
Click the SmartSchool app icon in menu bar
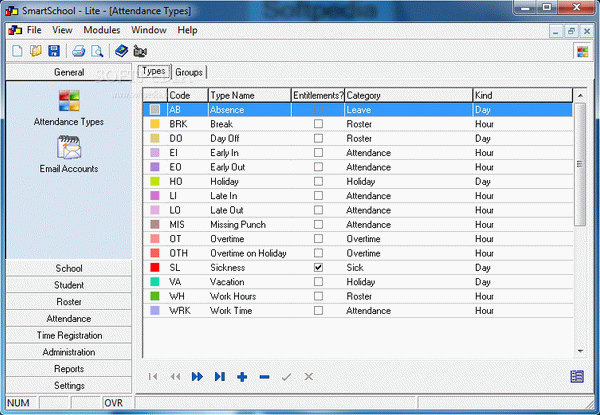pos(15,30)
